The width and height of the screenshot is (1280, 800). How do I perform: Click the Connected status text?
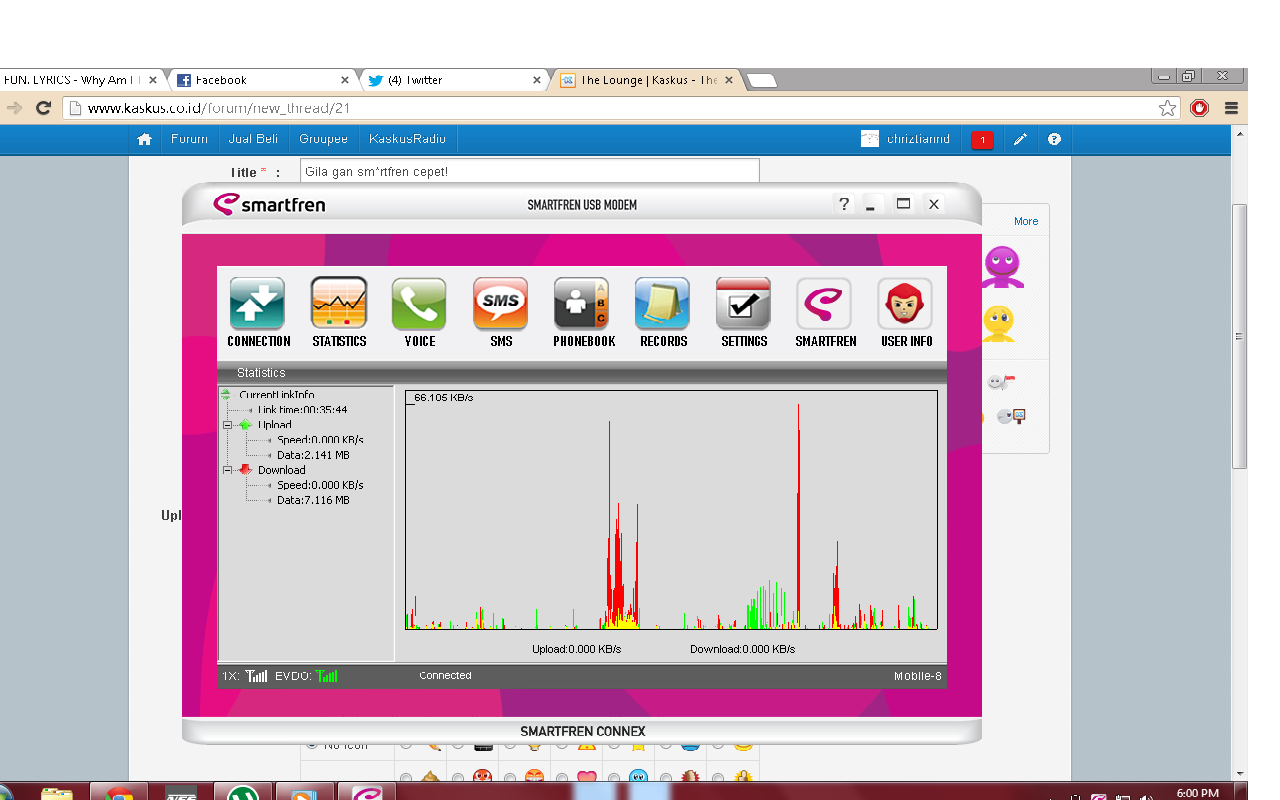445,676
